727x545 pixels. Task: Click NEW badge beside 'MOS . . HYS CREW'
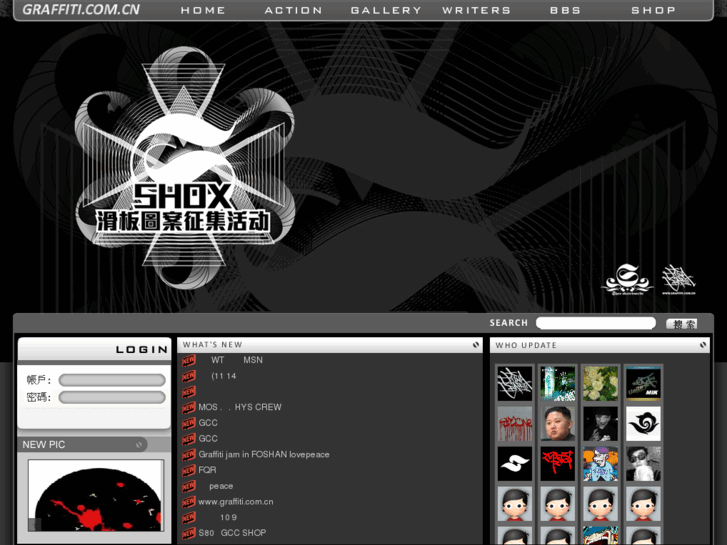tap(189, 408)
